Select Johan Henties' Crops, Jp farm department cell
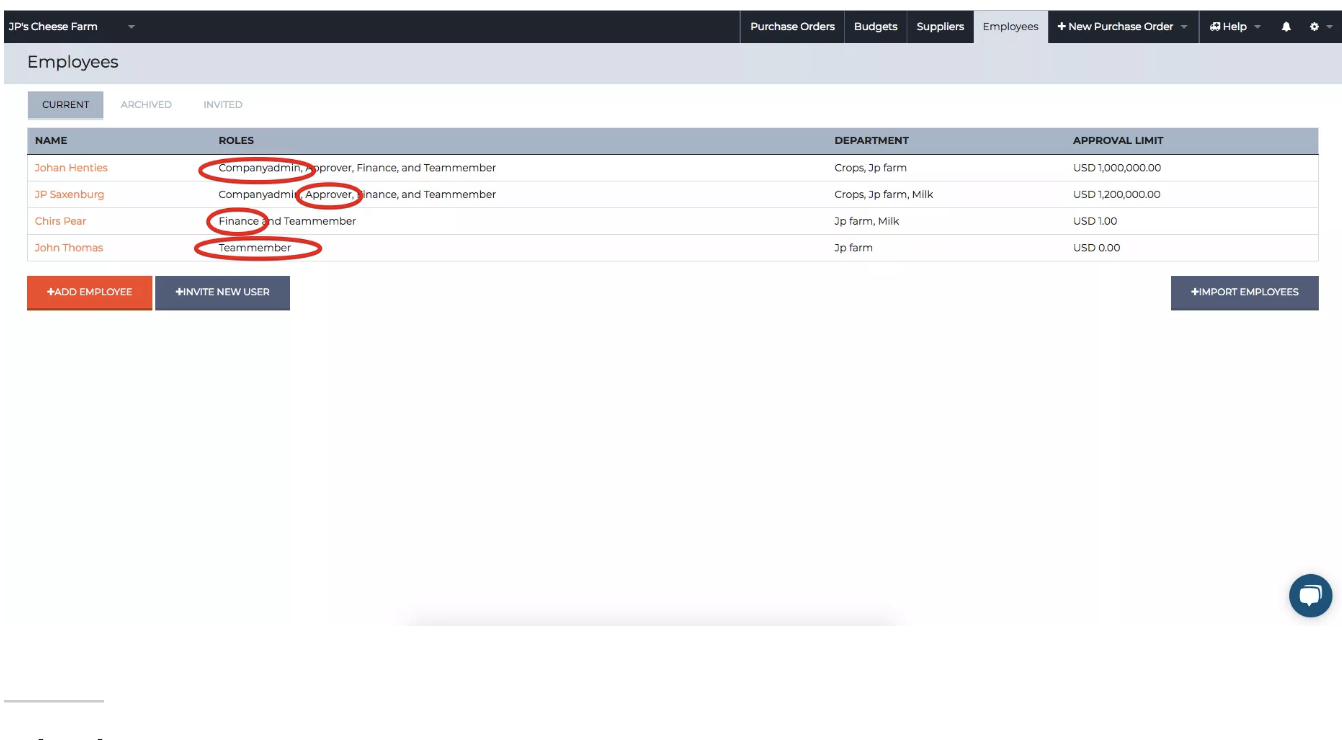 (870, 168)
